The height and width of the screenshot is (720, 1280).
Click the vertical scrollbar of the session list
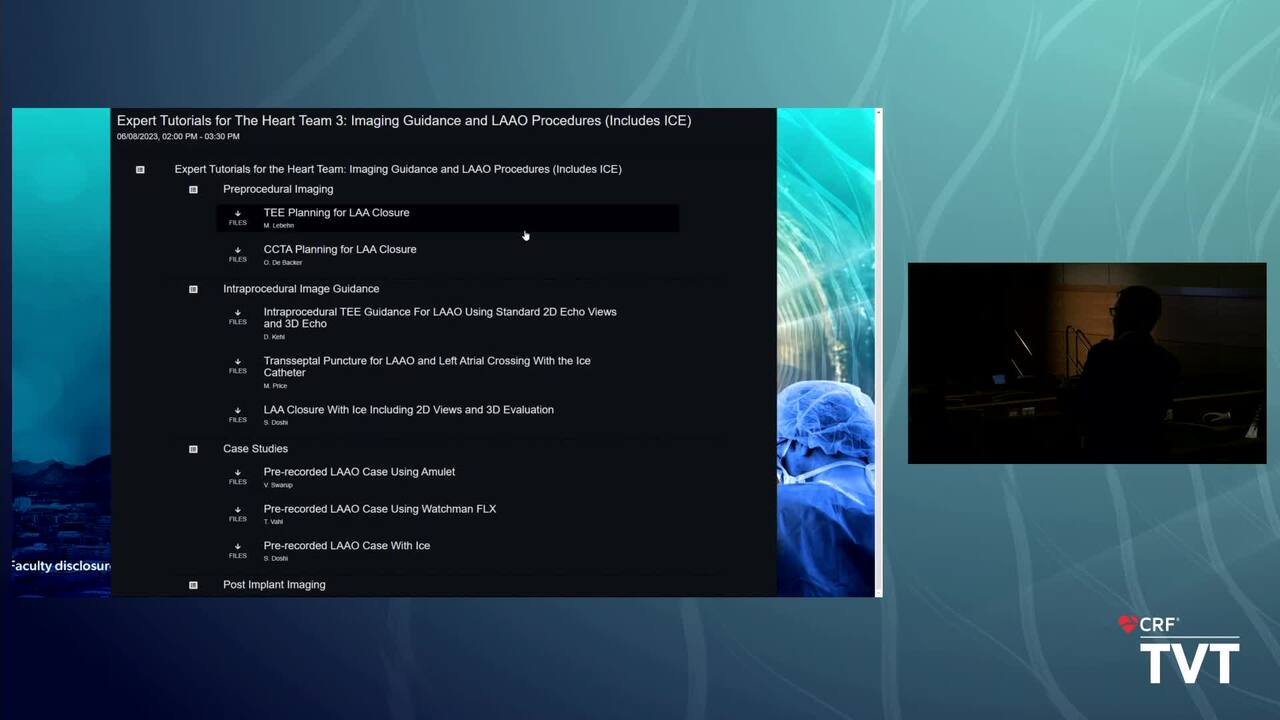pyautogui.click(x=879, y=352)
